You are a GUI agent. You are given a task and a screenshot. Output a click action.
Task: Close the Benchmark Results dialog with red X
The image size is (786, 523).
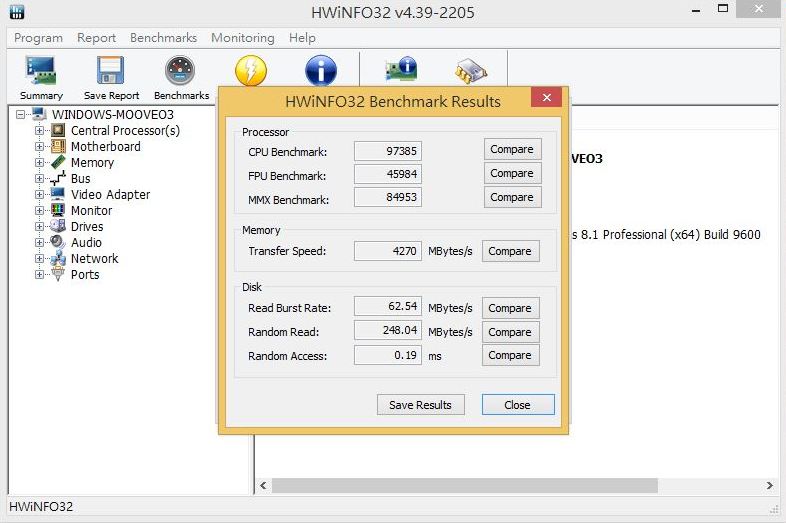tap(546, 97)
